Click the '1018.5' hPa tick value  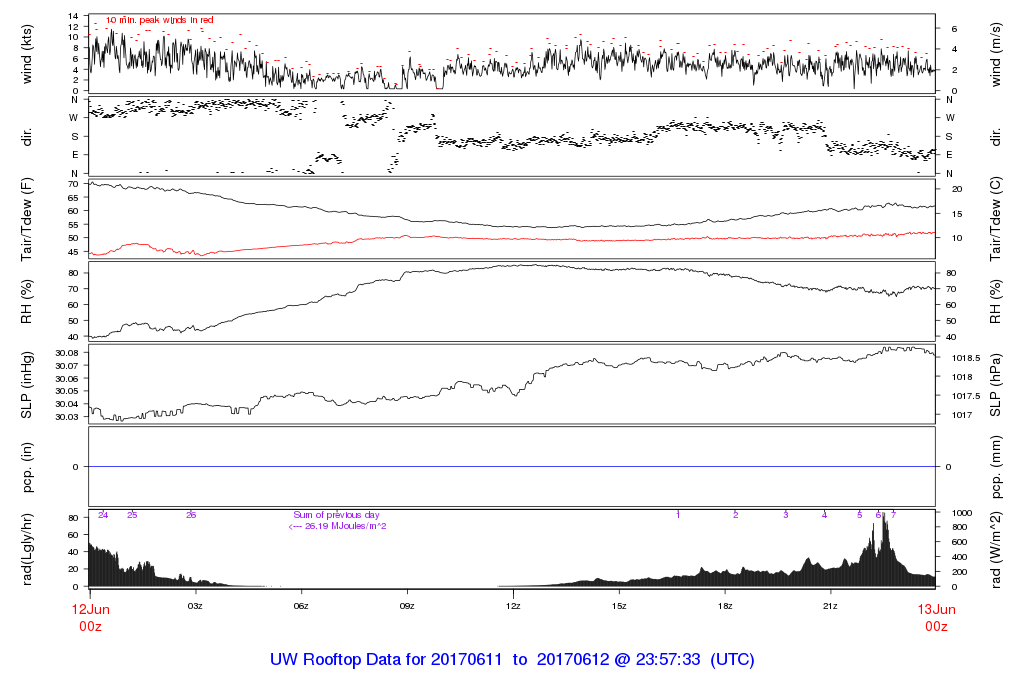click(x=966, y=358)
